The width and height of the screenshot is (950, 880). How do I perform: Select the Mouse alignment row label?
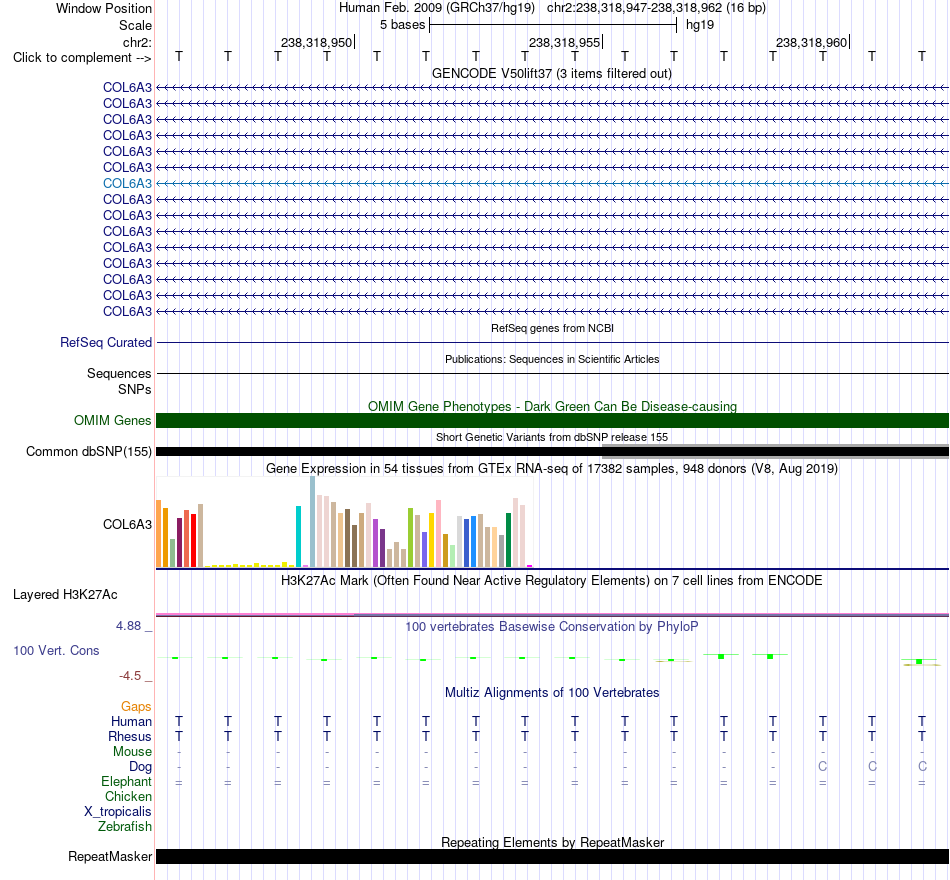(132, 752)
